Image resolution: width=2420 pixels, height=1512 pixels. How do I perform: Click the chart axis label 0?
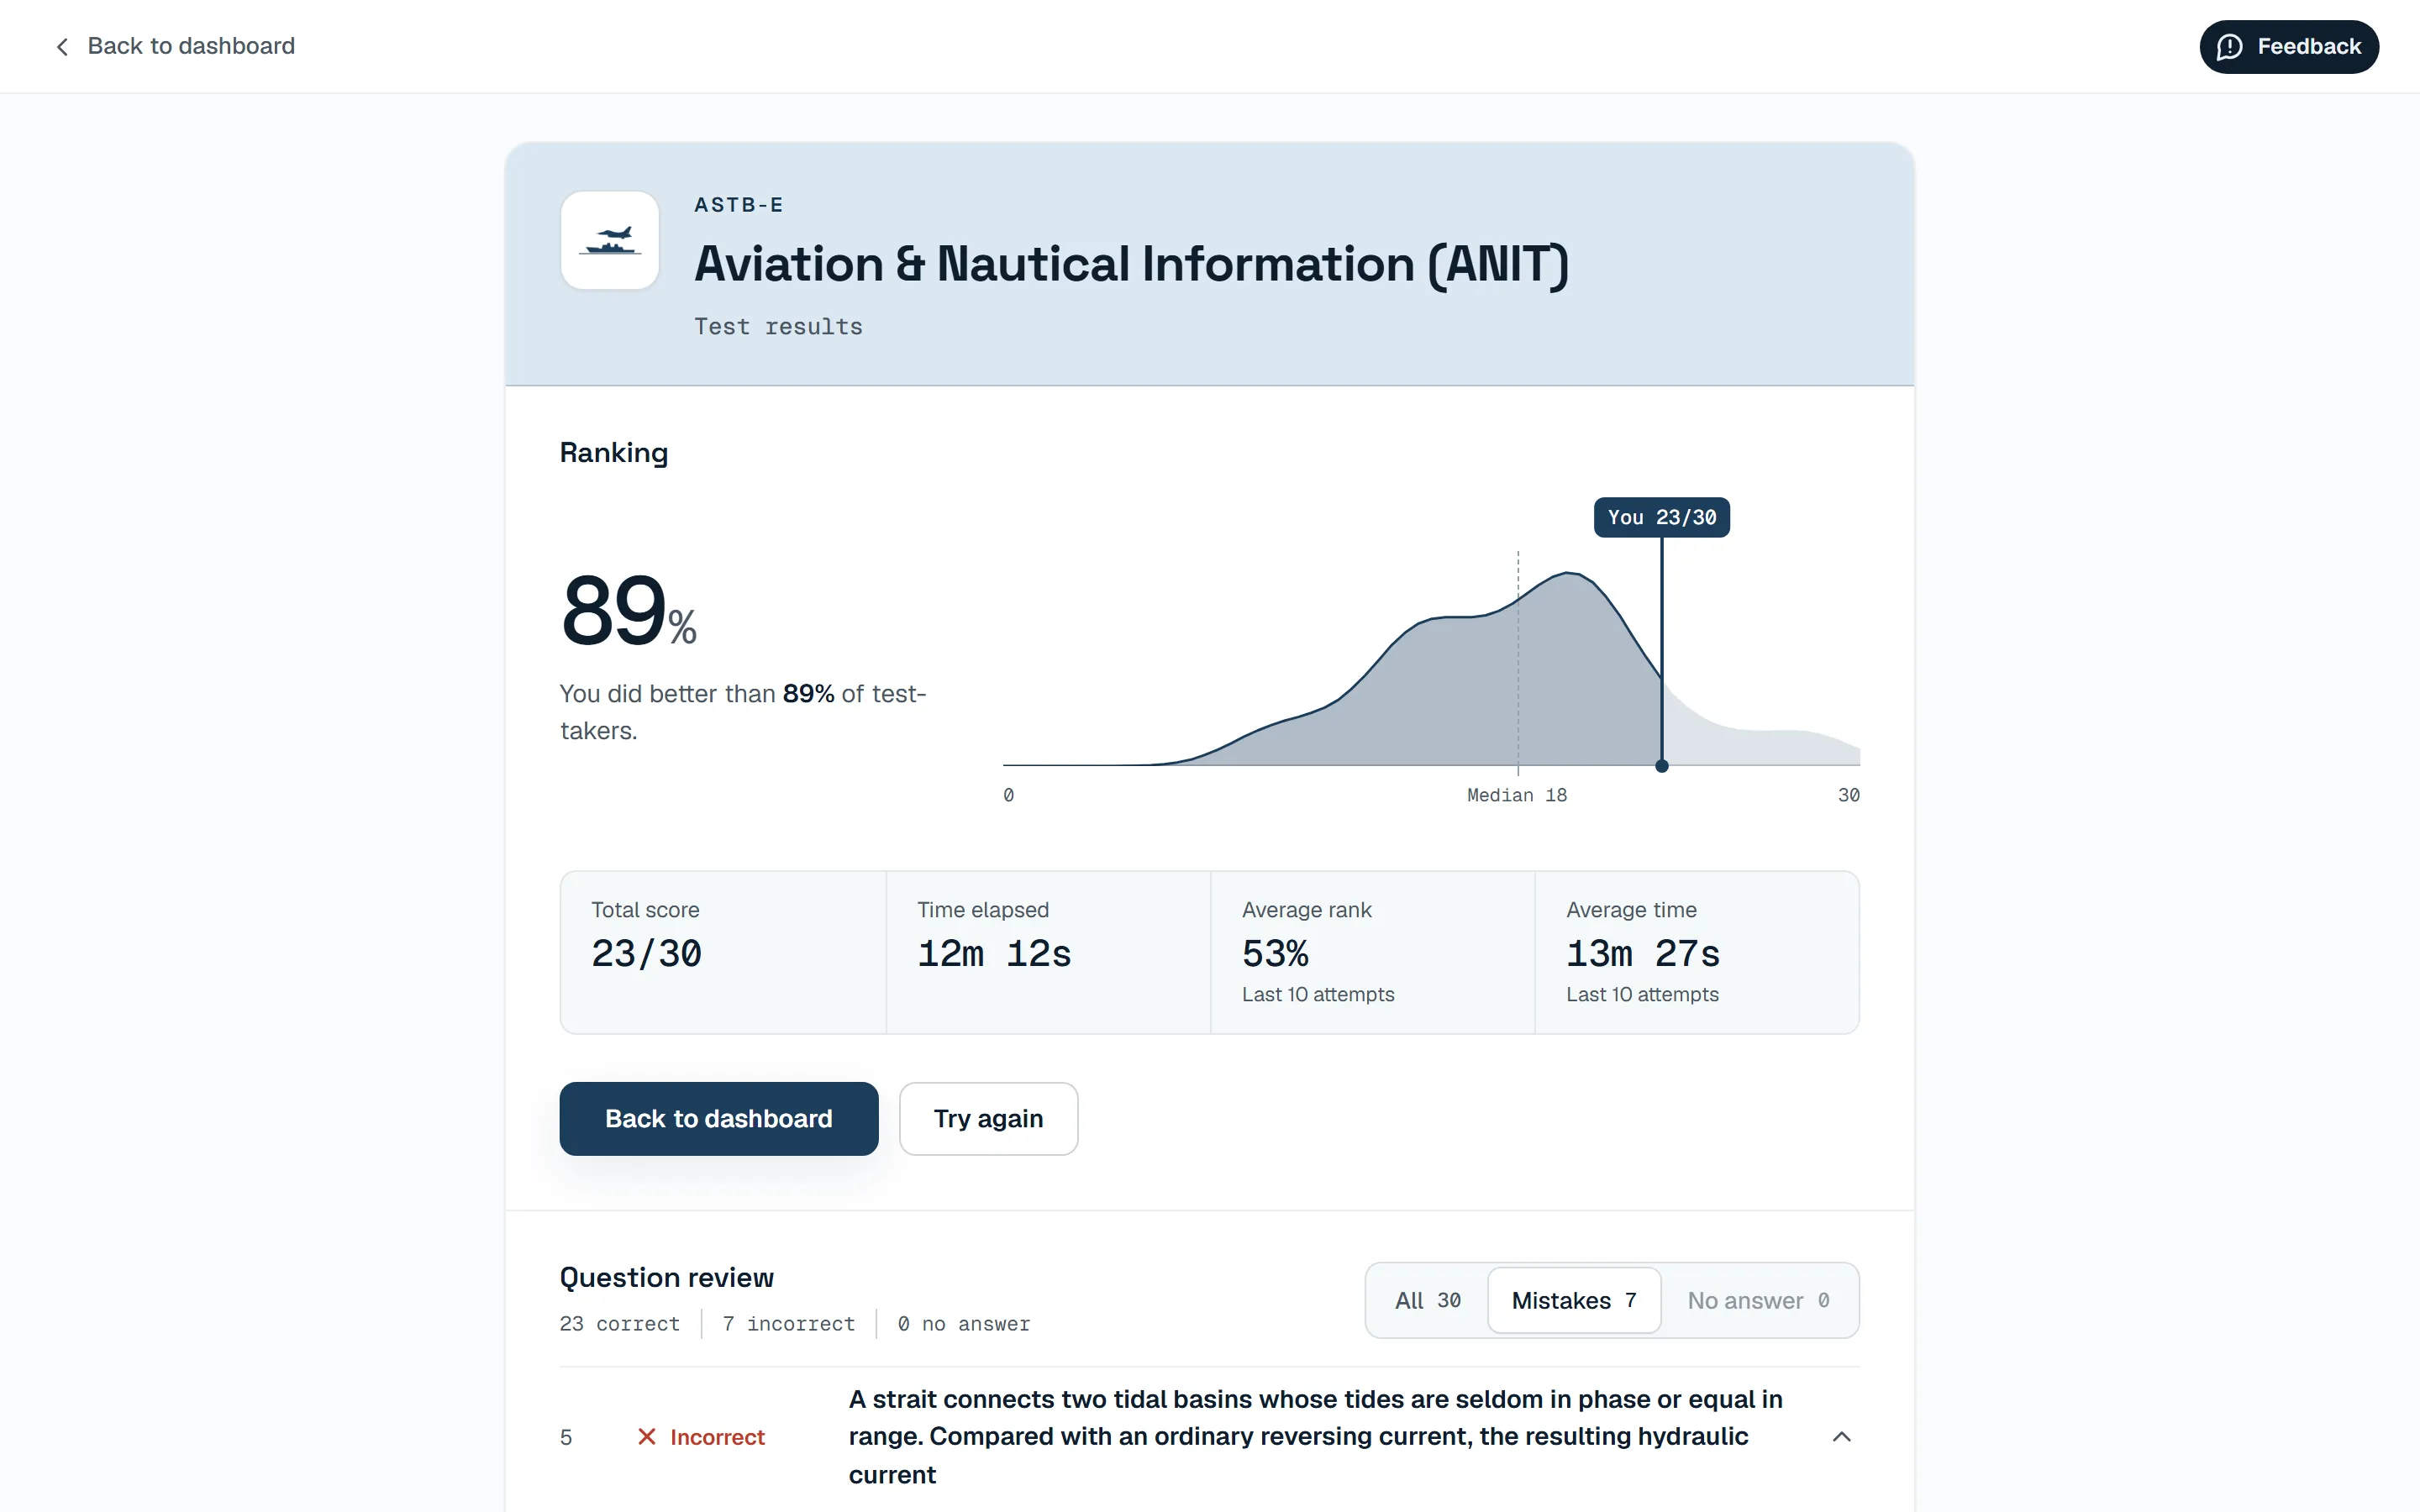click(x=1008, y=795)
